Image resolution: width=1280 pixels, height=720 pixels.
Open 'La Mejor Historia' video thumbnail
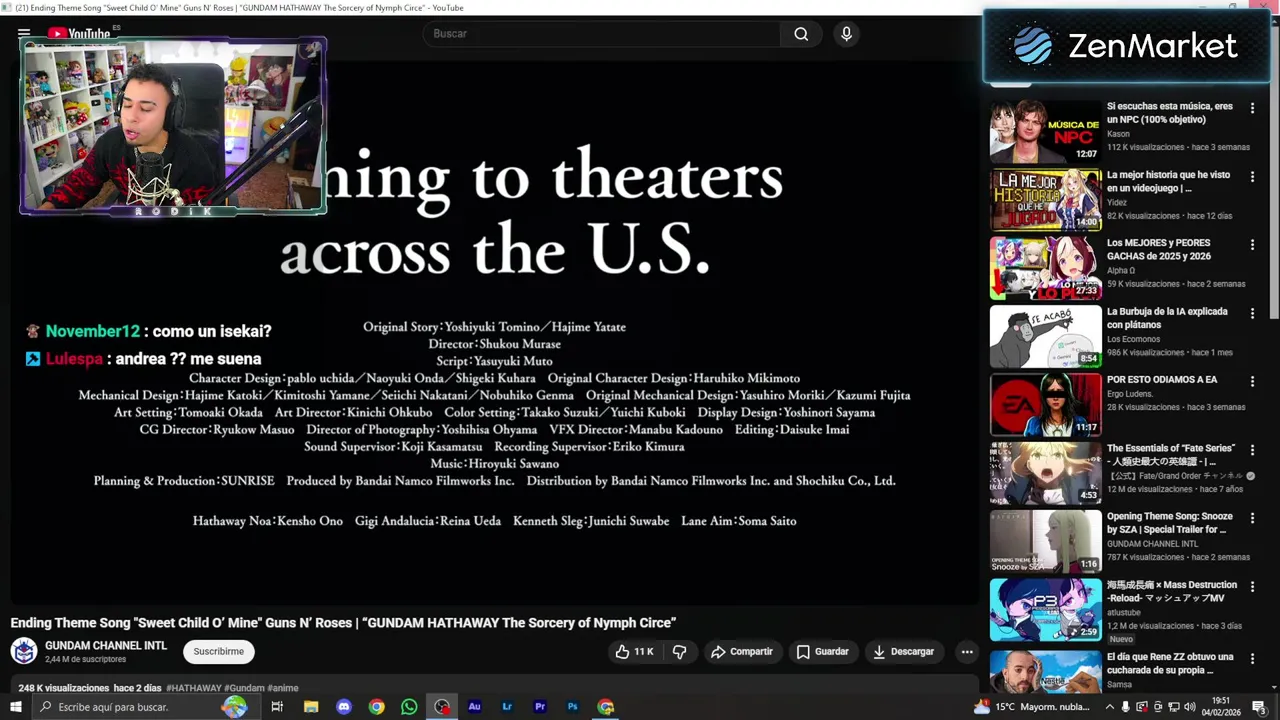[1045, 200]
